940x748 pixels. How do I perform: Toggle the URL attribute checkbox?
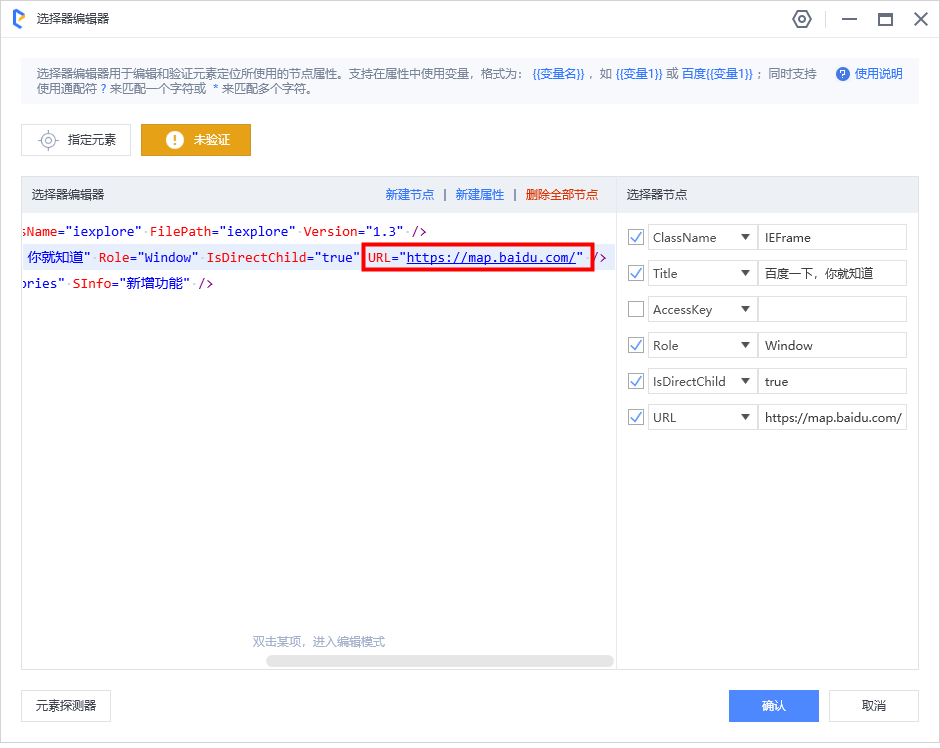click(x=635, y=417)
